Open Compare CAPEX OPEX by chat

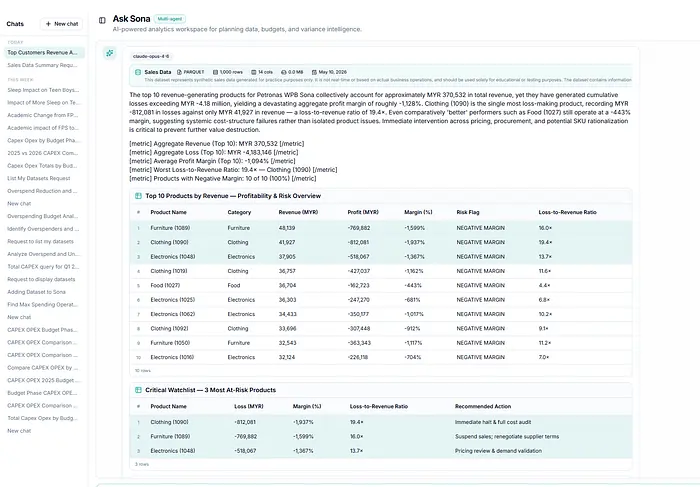[x=44, y=368]
